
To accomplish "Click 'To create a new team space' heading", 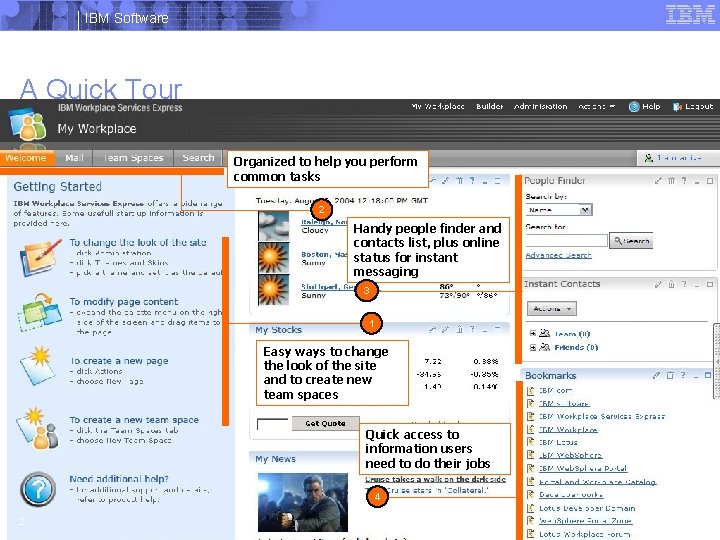I will point(134,420).
